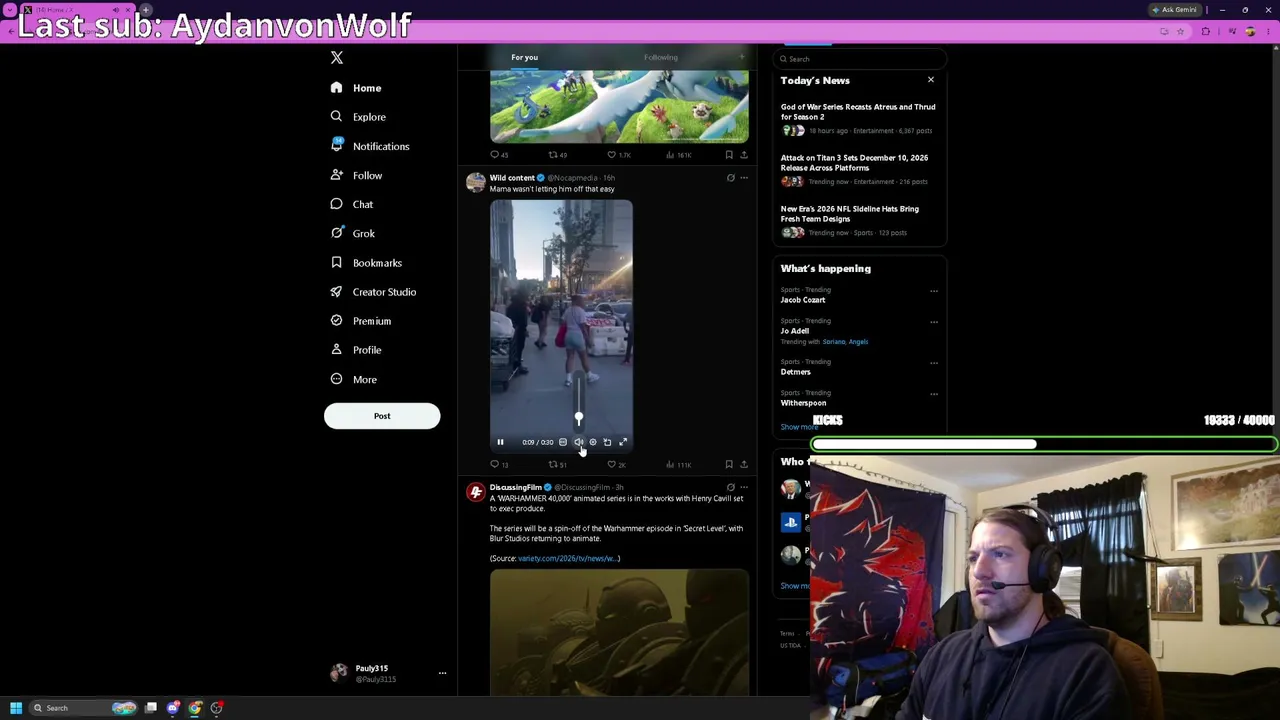Open the Bookmarks page
The height and width of the screenshot is (720, 1280).
tap(365, 263)
